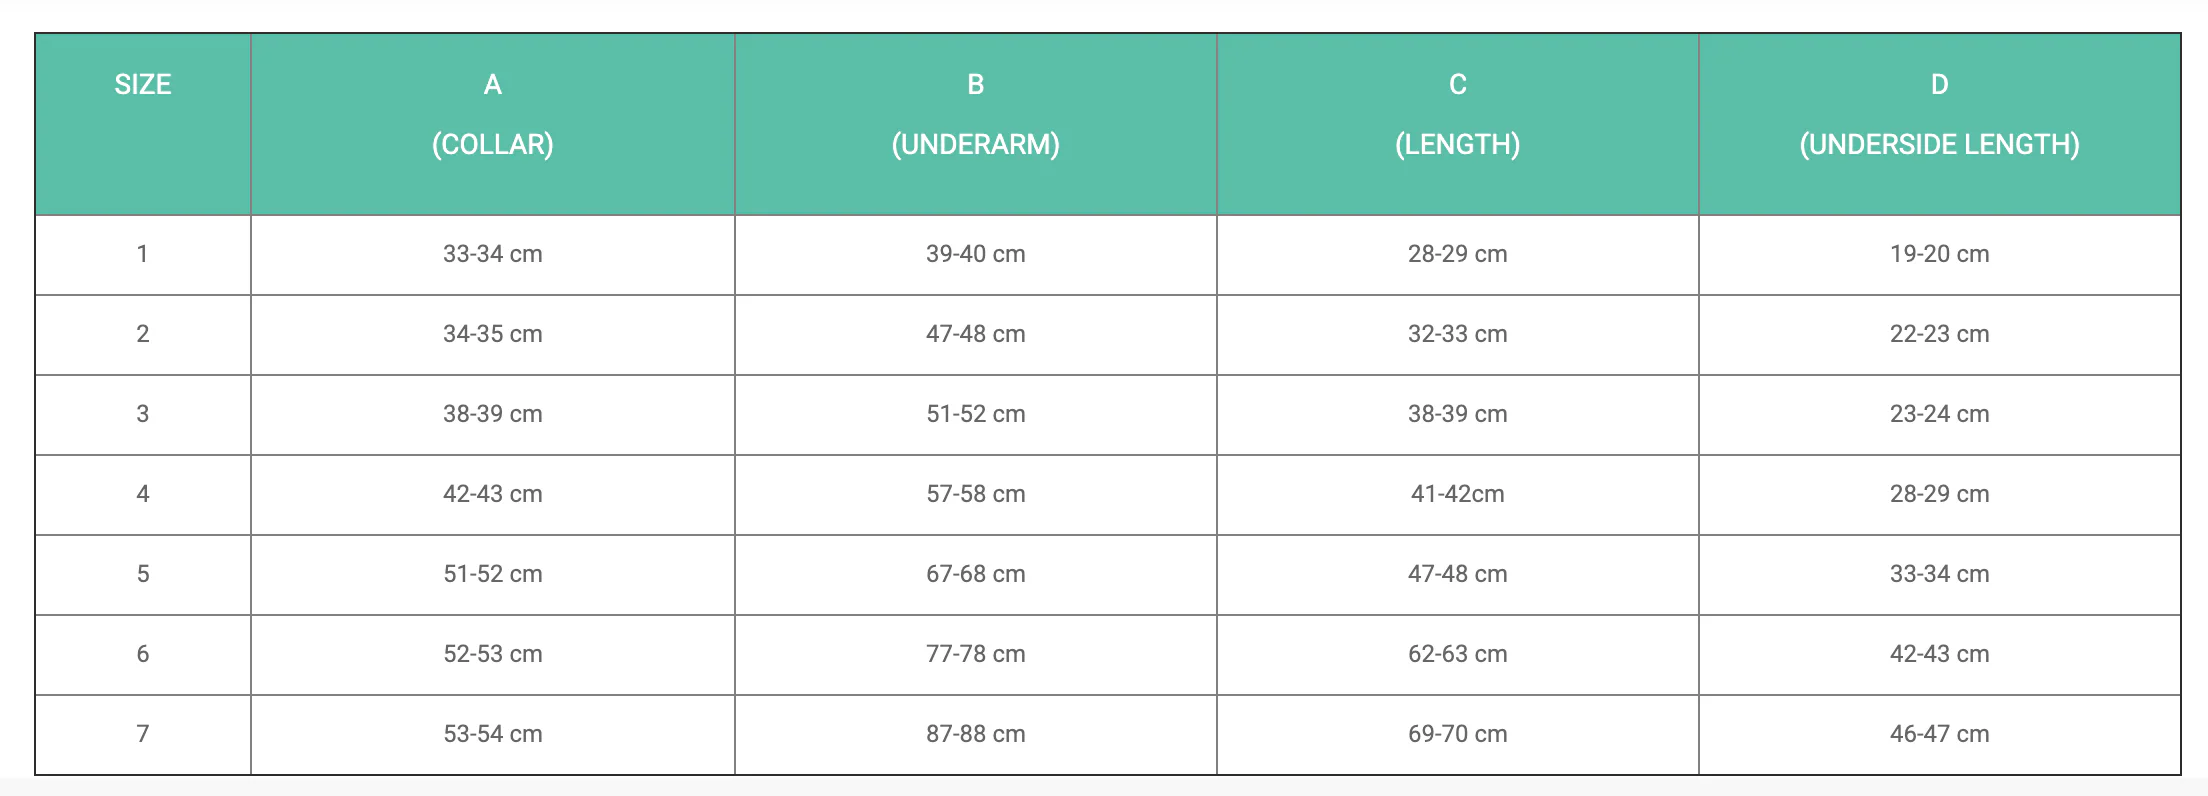Click the 28-29 cm underside cell for size 4
Image resolution: width=2208 pixels, height=796 pixels.
coord(1940,495)
